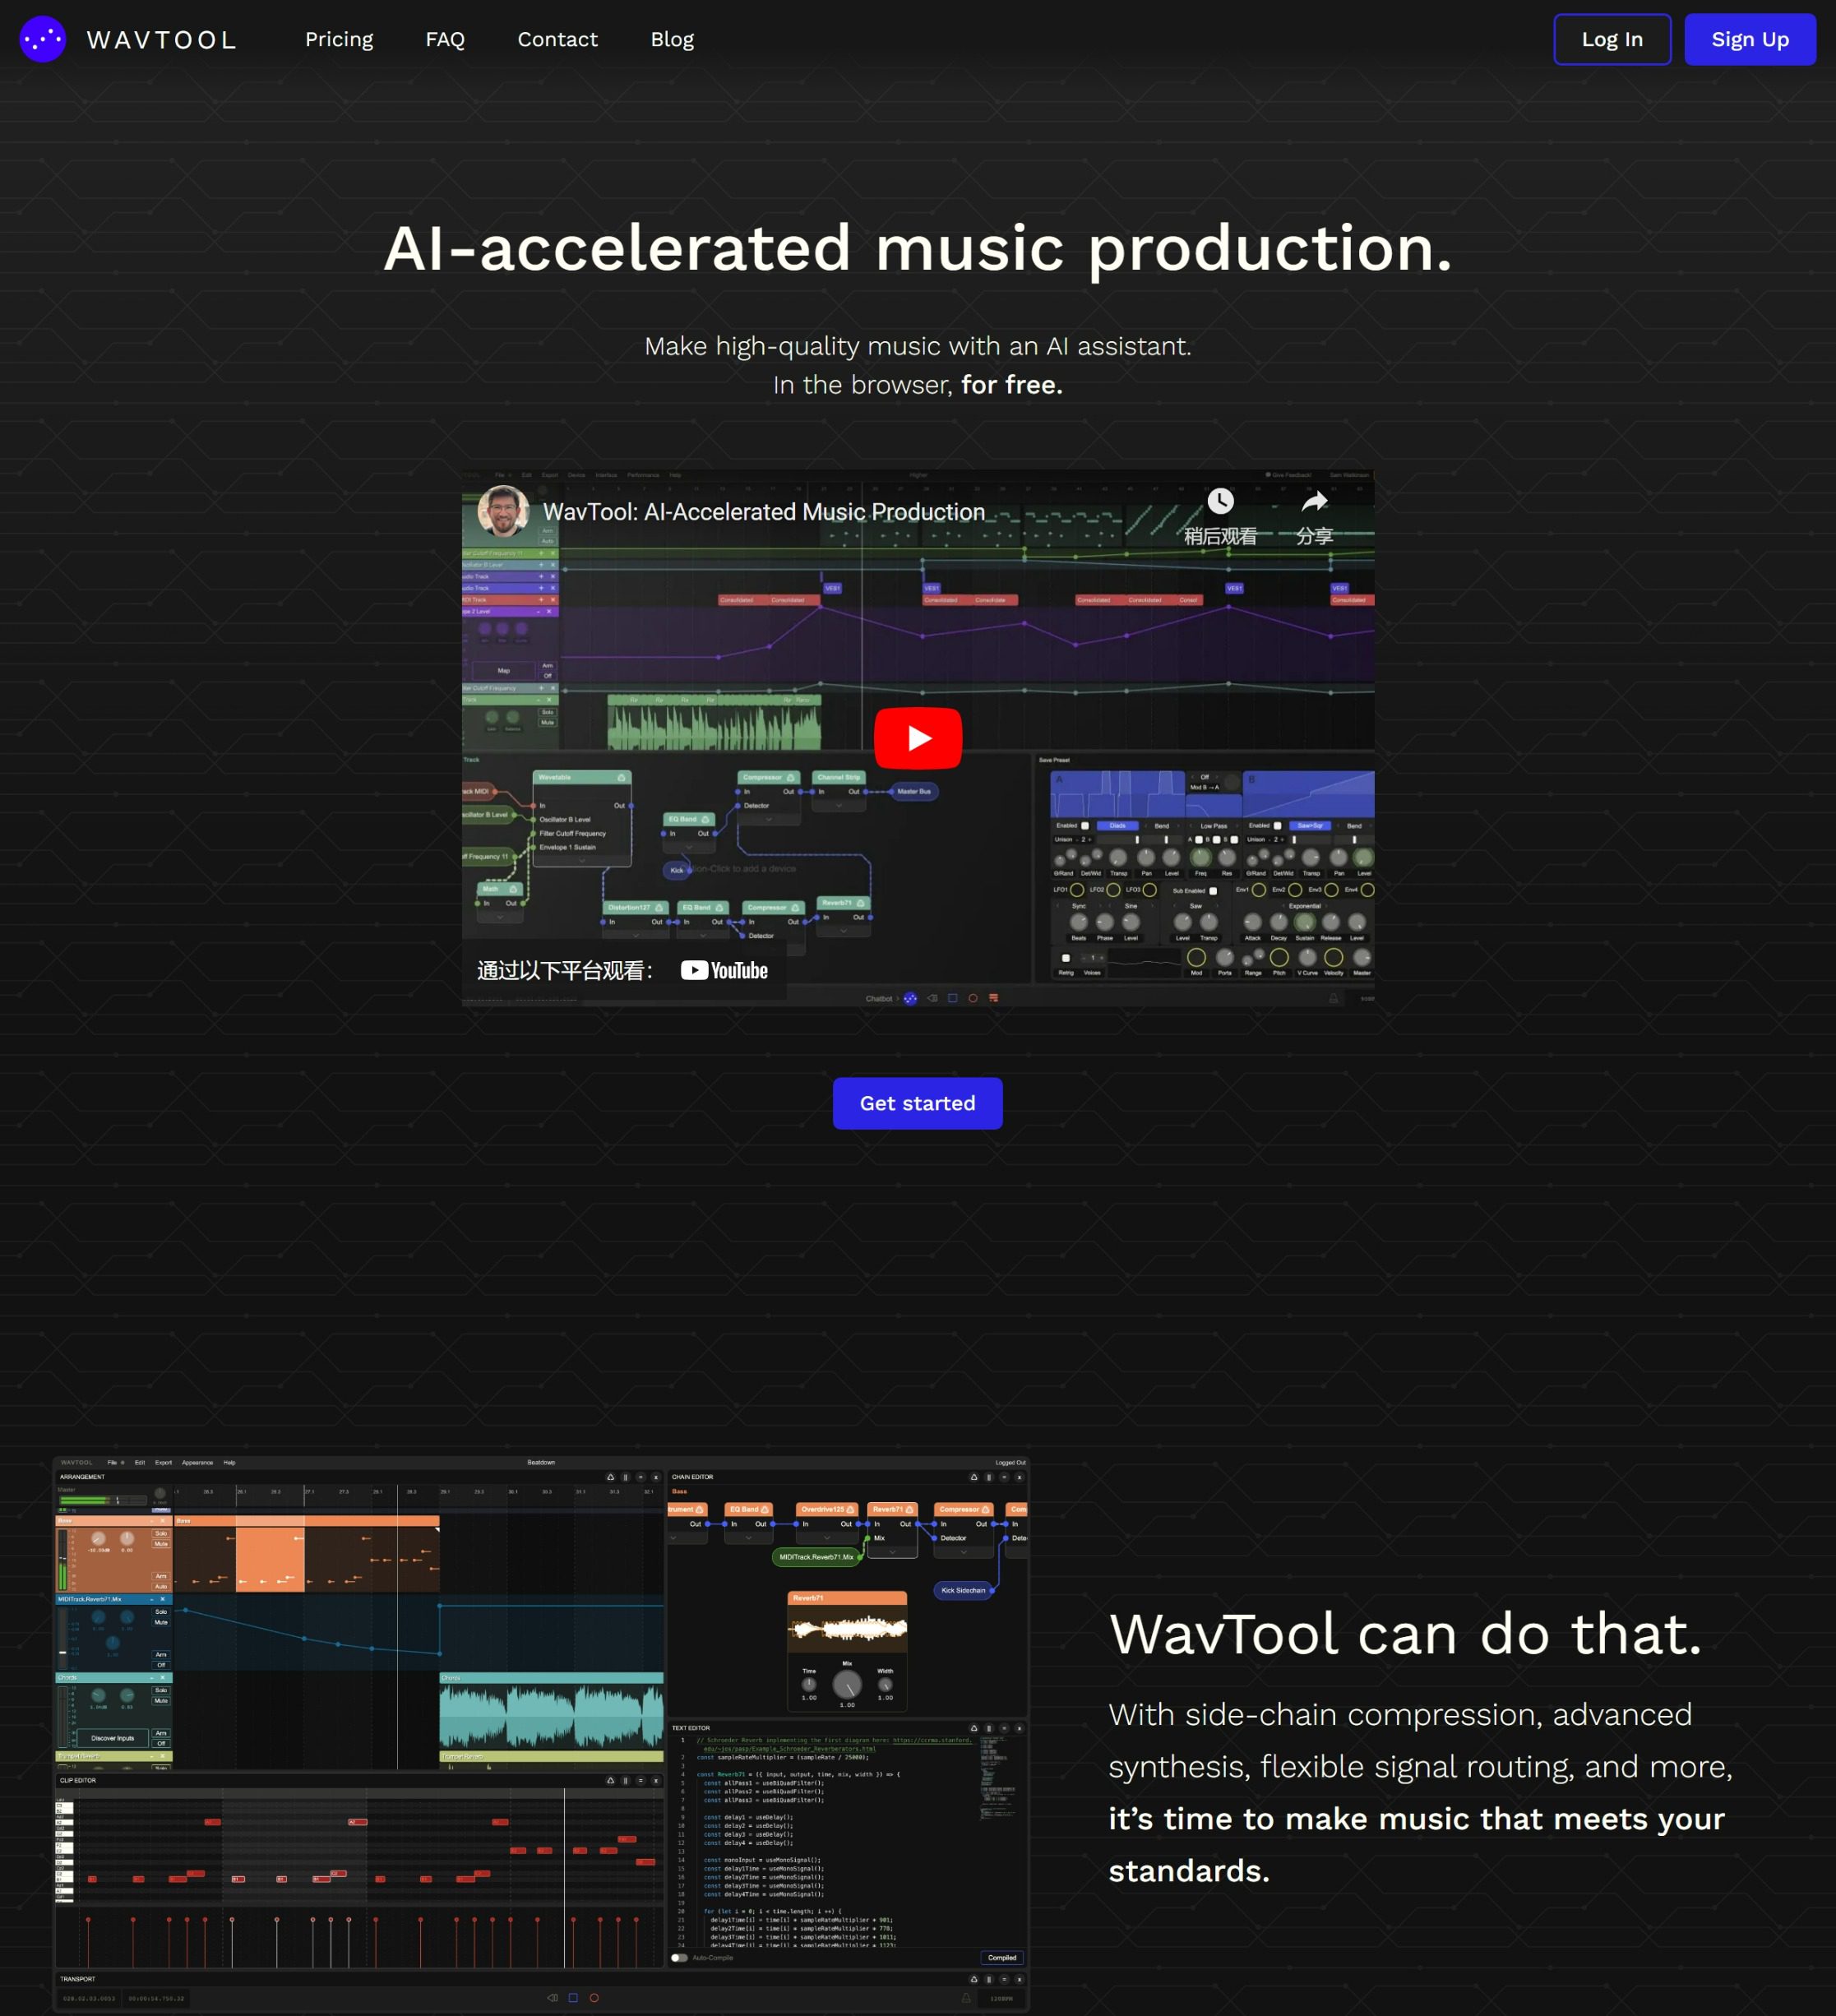The height and width of the screenshot is (2016, 1836).
Task: Expand the chevron under Chain Editor's EQ Band node
Action: [x=748, y=1538]
